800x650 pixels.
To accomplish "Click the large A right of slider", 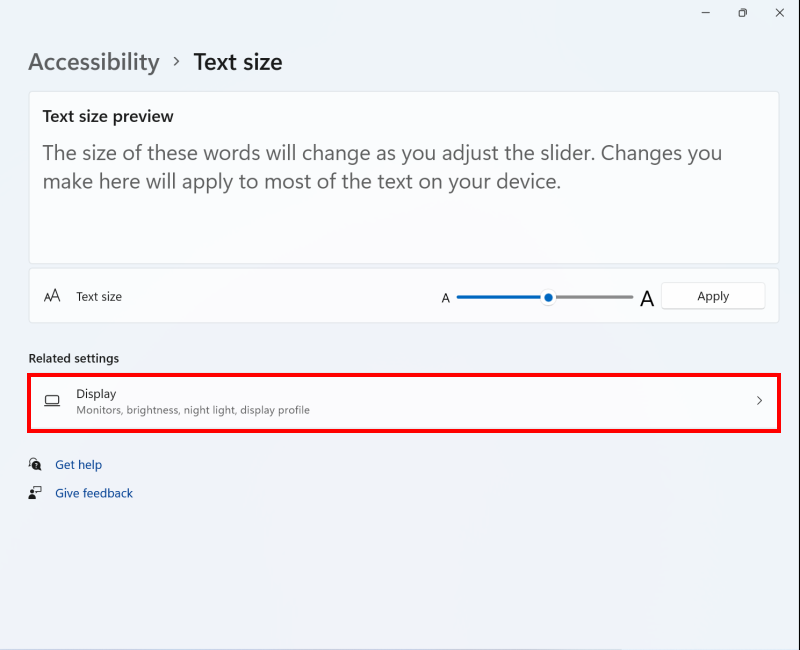I will coord(647,298).
